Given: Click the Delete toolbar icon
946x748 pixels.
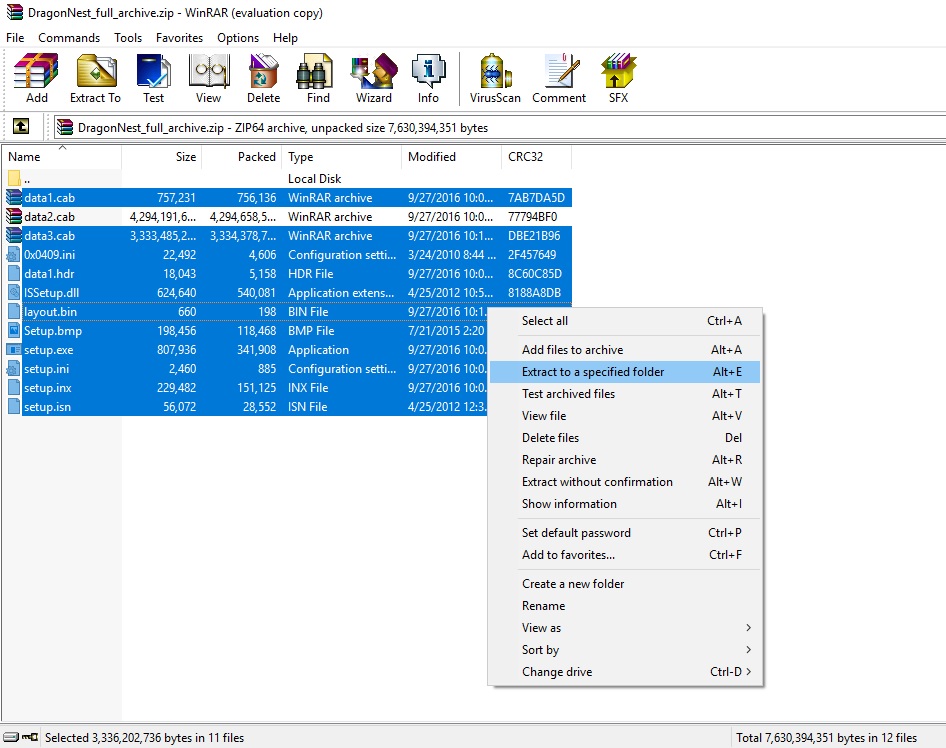Looking at the screenshot, I should 264,78.
